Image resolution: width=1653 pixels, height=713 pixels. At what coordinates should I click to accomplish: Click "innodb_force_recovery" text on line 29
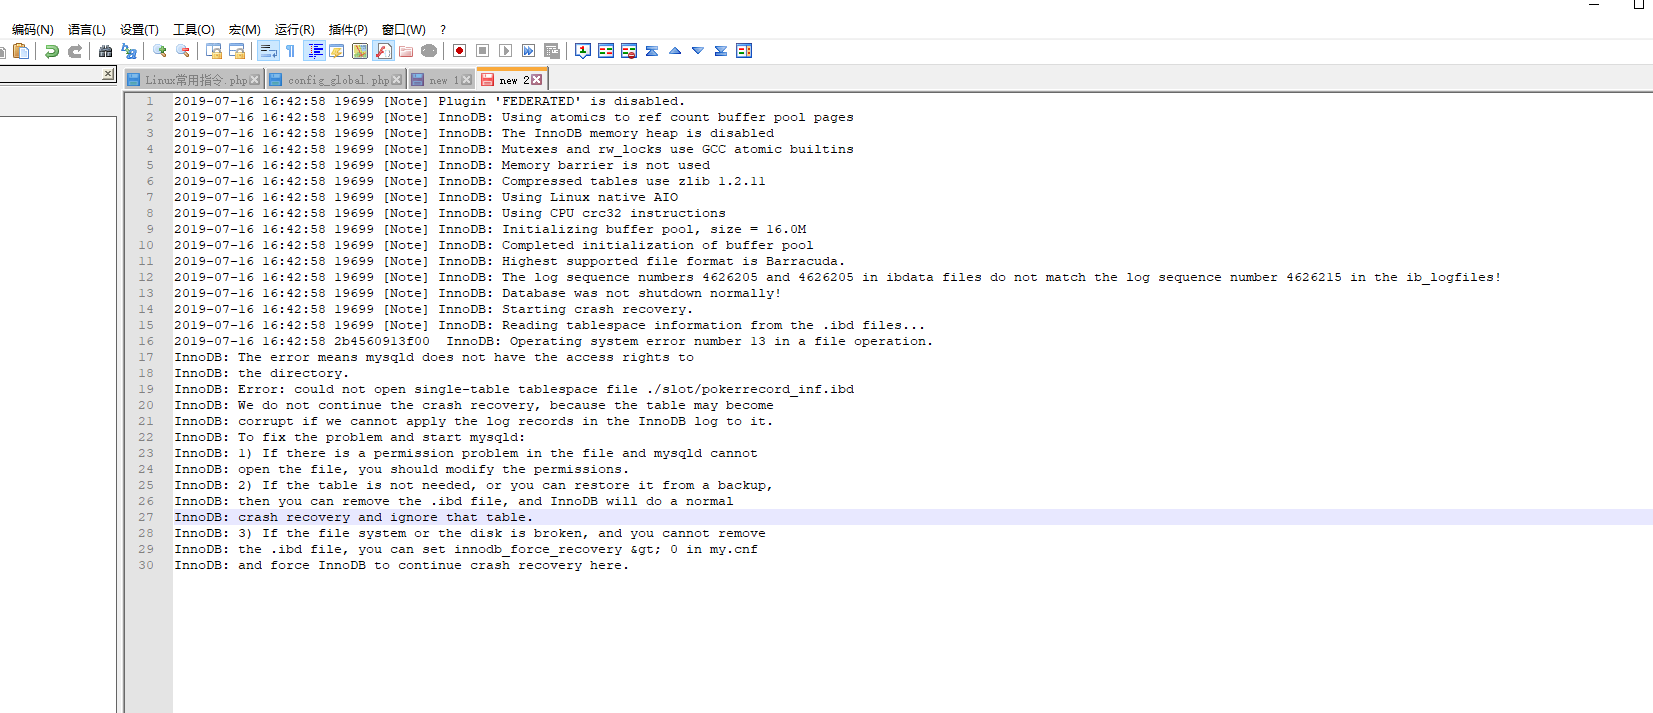(x=538, y=549)
